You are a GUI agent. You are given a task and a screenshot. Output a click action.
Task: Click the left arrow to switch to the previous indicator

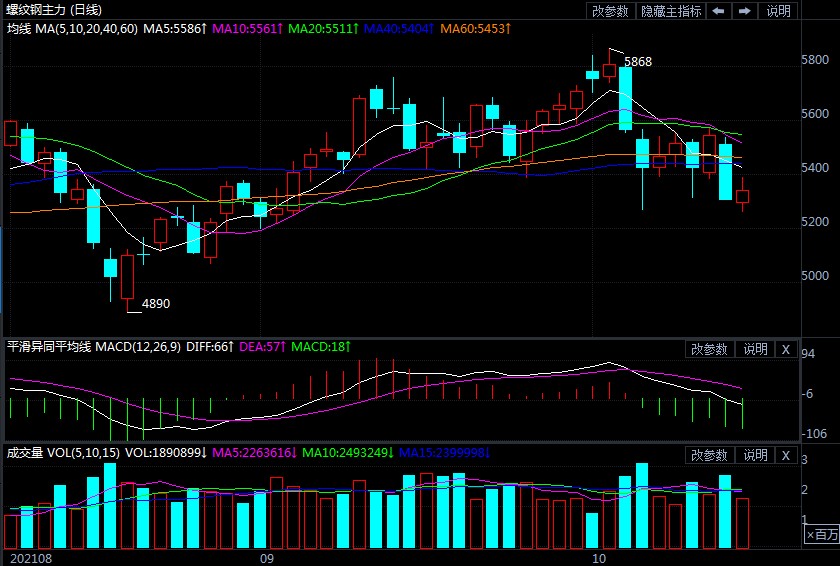point(719,11)
